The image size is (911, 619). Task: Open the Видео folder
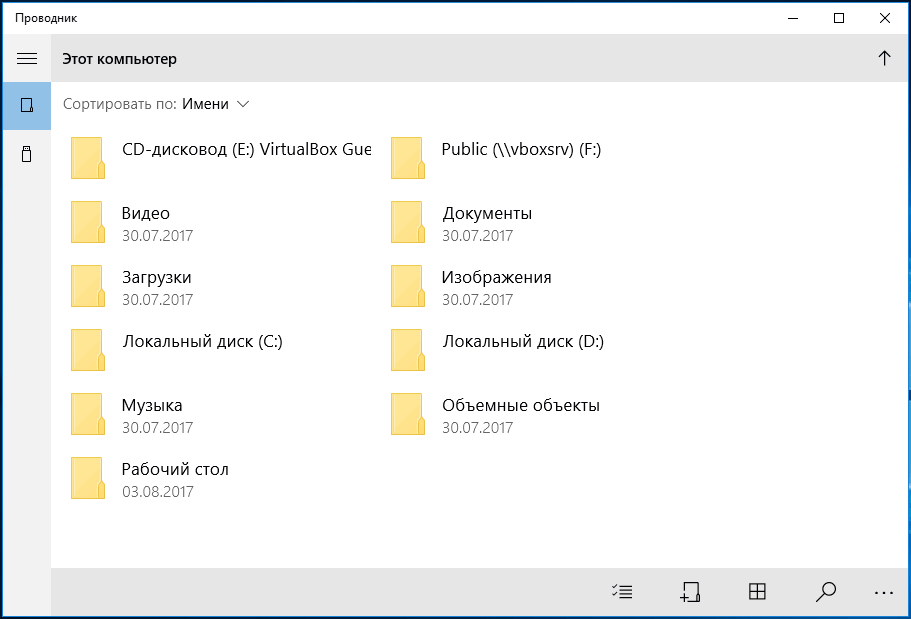tap(221, 222)
